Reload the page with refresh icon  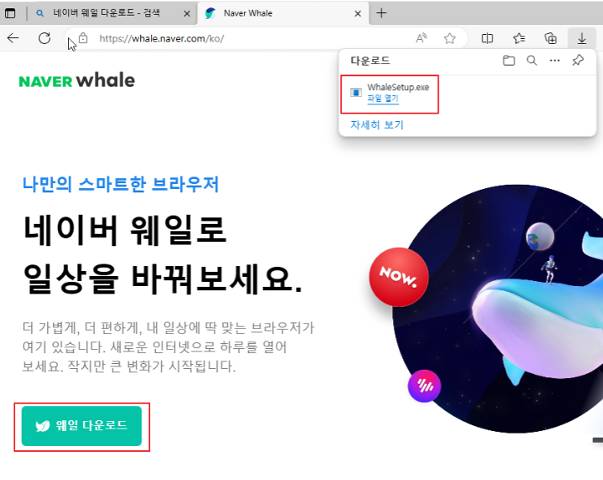(45, 38)
